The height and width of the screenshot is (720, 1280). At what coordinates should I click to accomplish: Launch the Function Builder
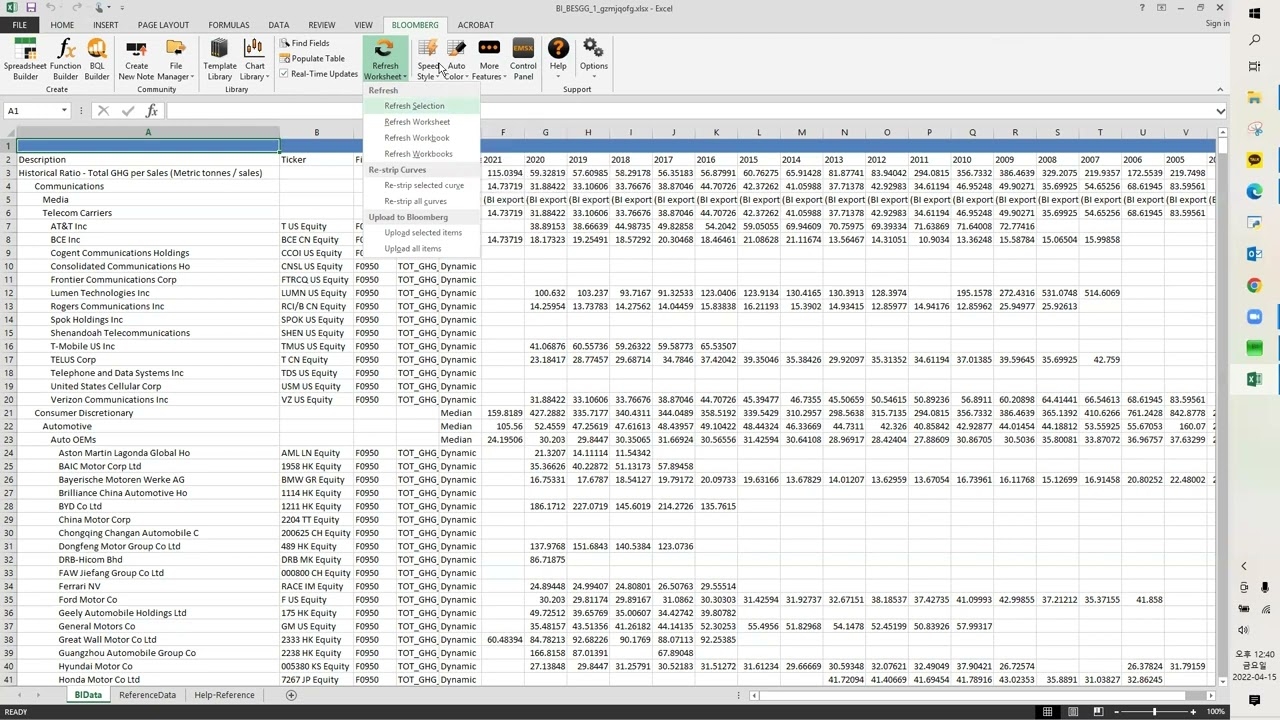pyautogui.click(x=65, y=57)
